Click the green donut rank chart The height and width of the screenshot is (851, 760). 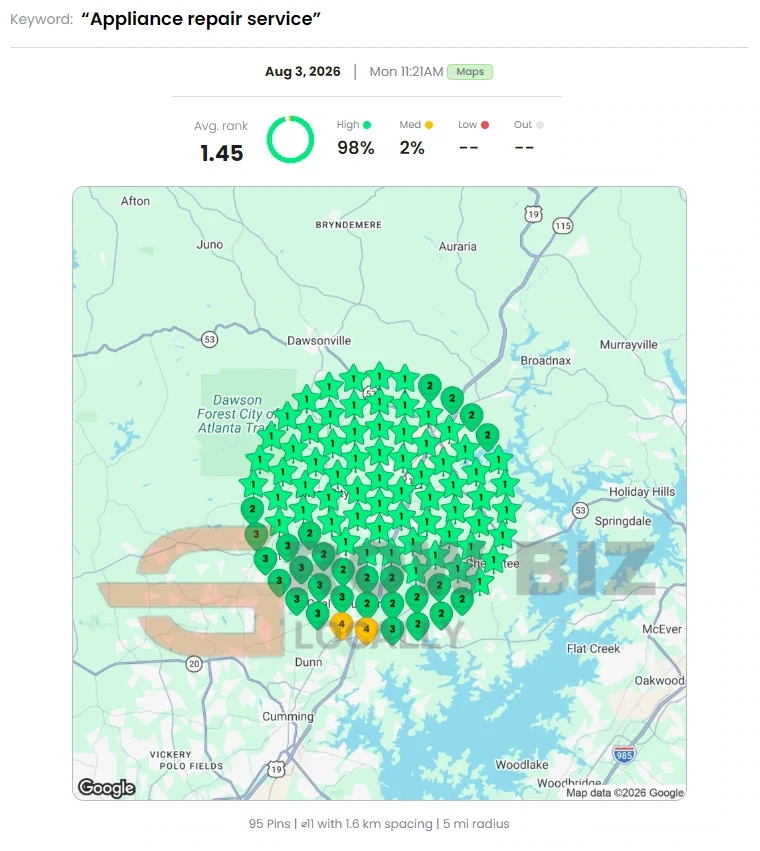click(x=290, y=139)
